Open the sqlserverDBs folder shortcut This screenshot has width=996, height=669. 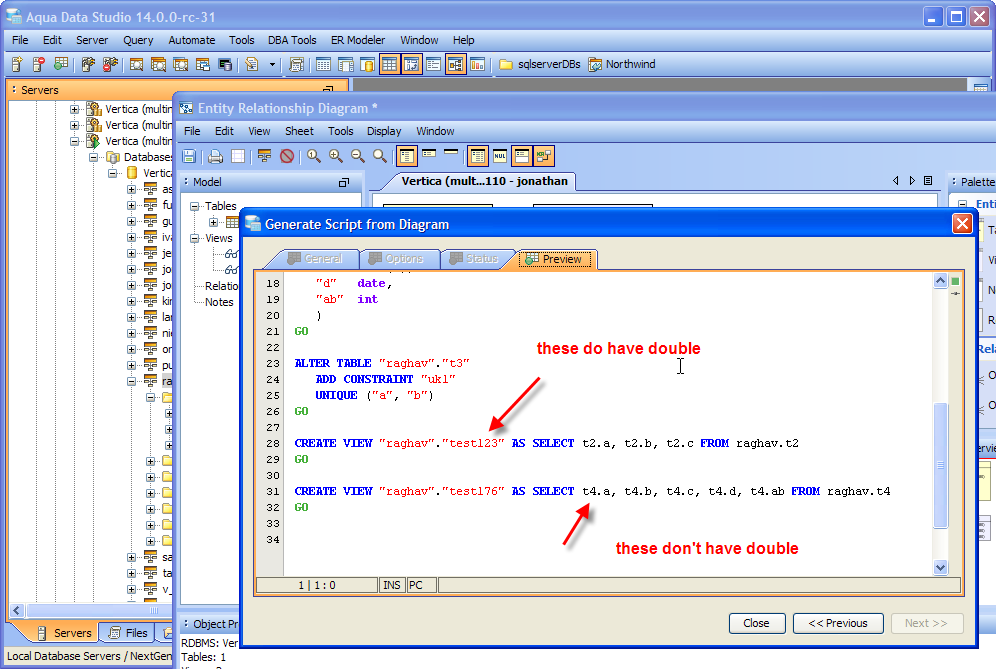point(540,64)
